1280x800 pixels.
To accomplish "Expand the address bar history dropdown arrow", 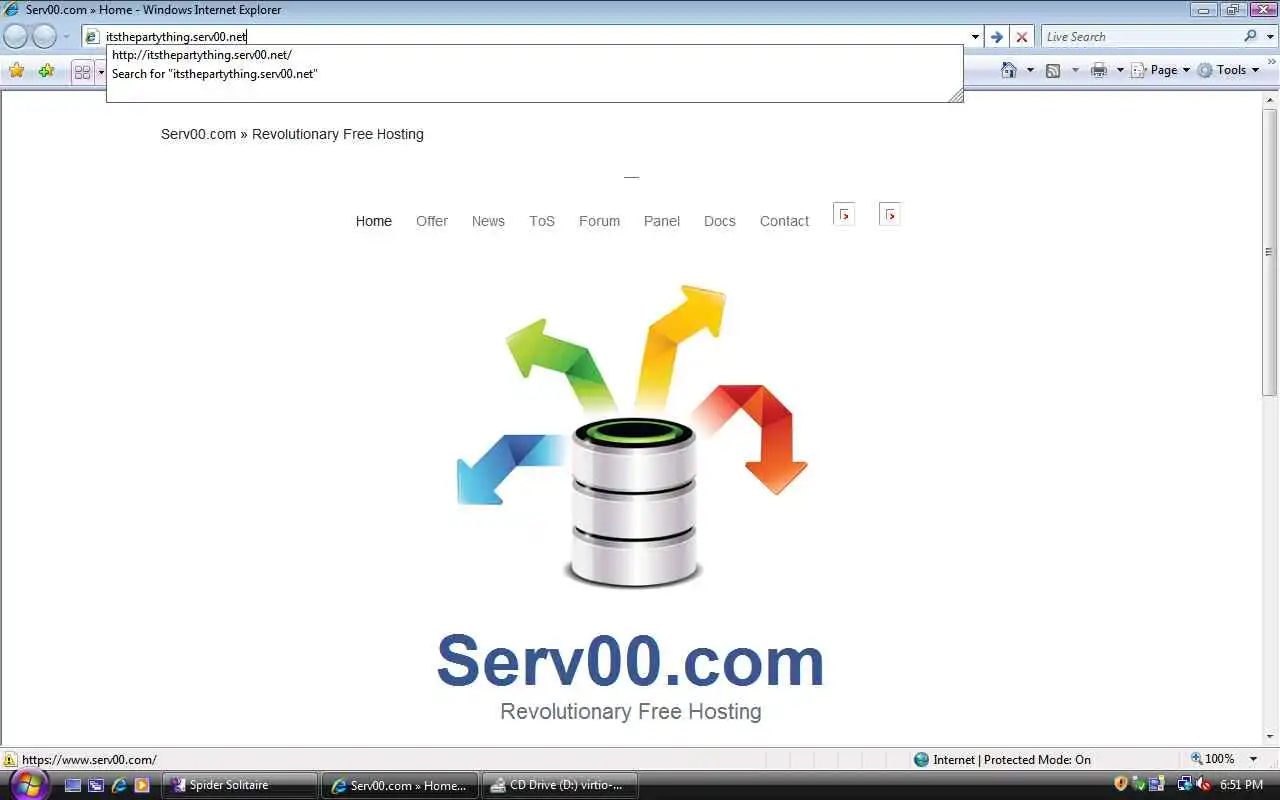I will point(975,37).
